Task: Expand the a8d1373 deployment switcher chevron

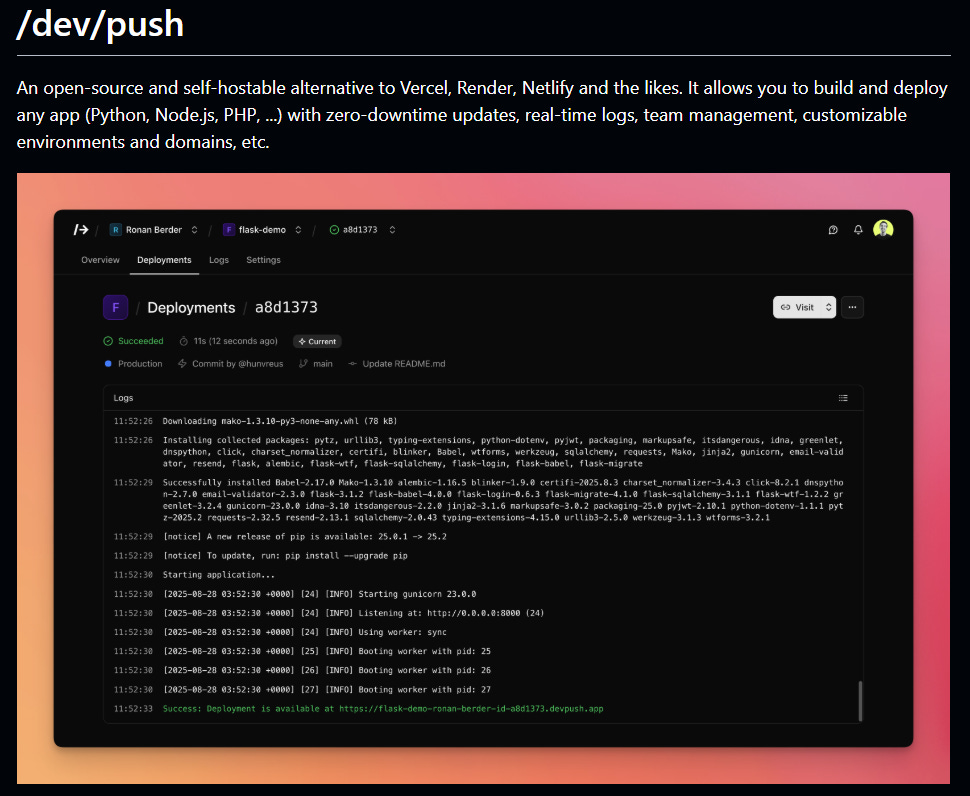Action: click(x=392, y=229)
